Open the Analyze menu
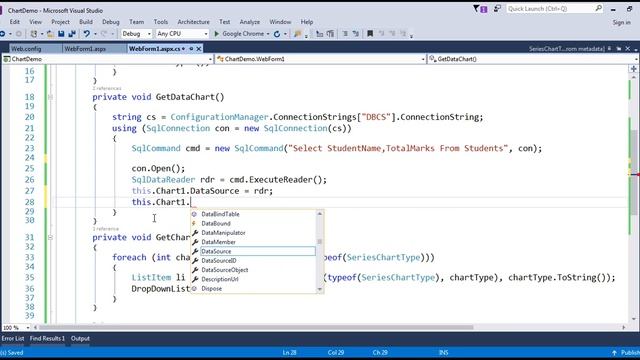Screen dimensions: 640x360 (x=250, y=22)
